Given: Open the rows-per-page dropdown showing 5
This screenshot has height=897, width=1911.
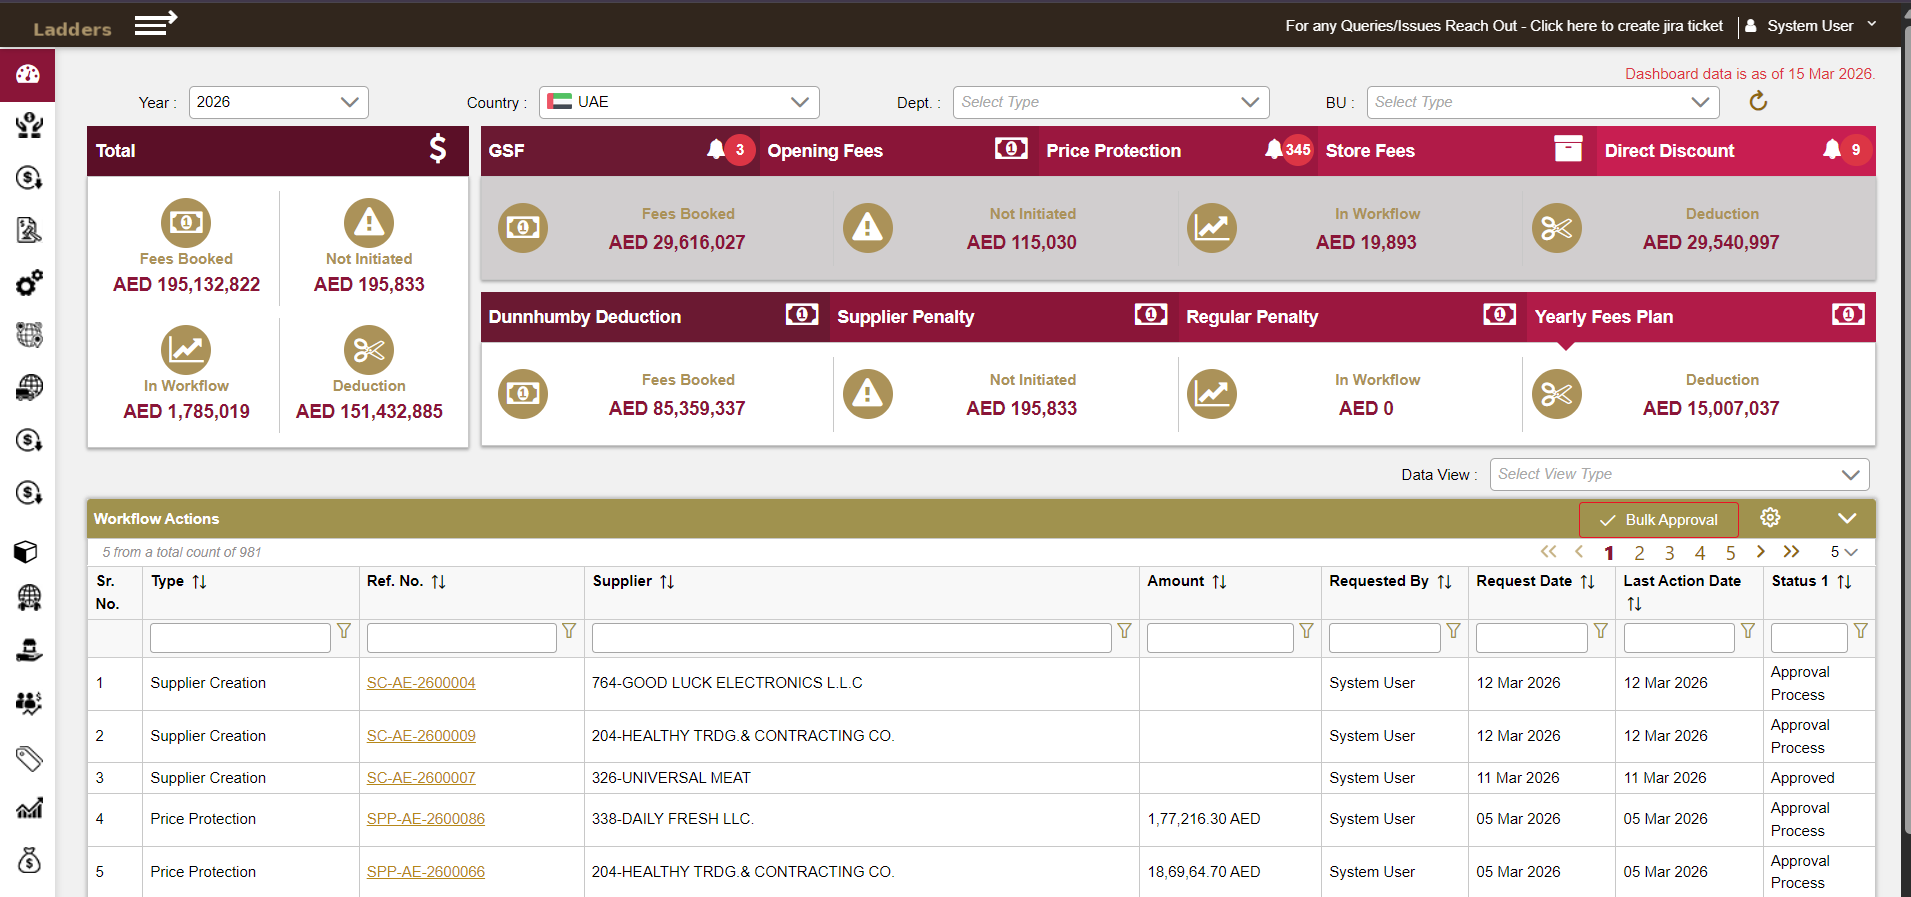Looking at the screenshot, I should (1843, 552).
